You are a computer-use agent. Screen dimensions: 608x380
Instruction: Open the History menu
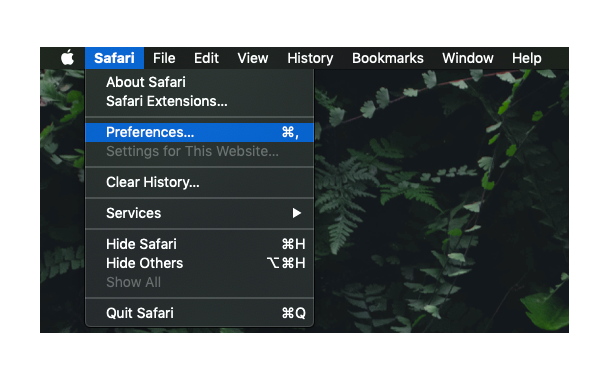pos(310,58)
